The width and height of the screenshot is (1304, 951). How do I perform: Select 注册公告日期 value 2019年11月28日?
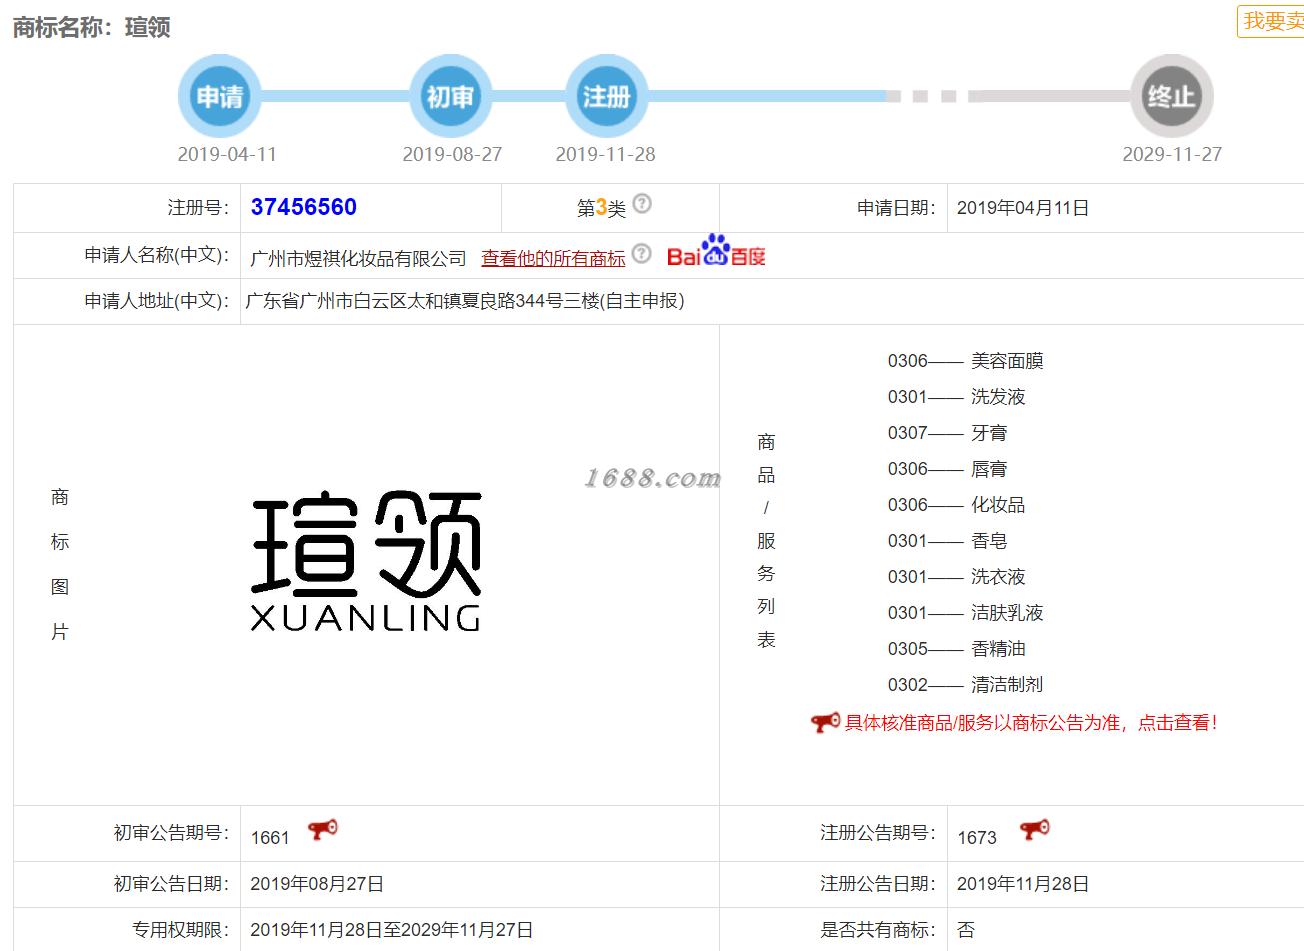[1023, 884]
